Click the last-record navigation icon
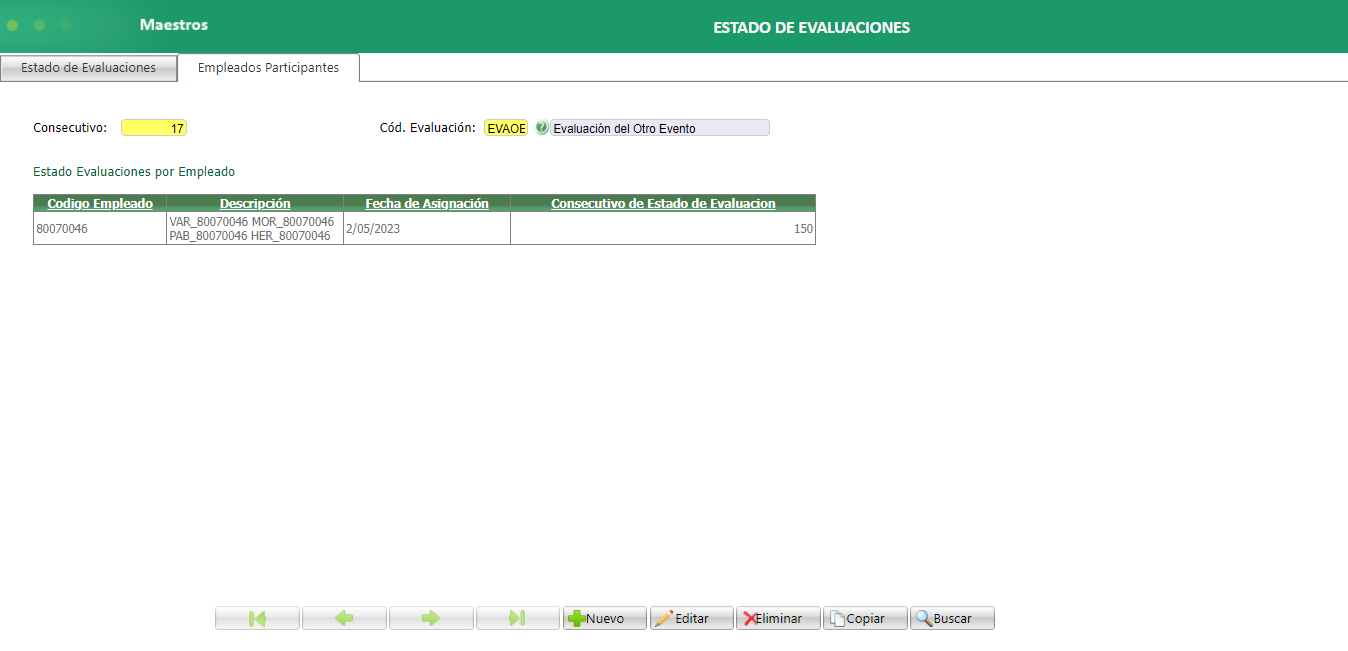 tap(517, 617)
